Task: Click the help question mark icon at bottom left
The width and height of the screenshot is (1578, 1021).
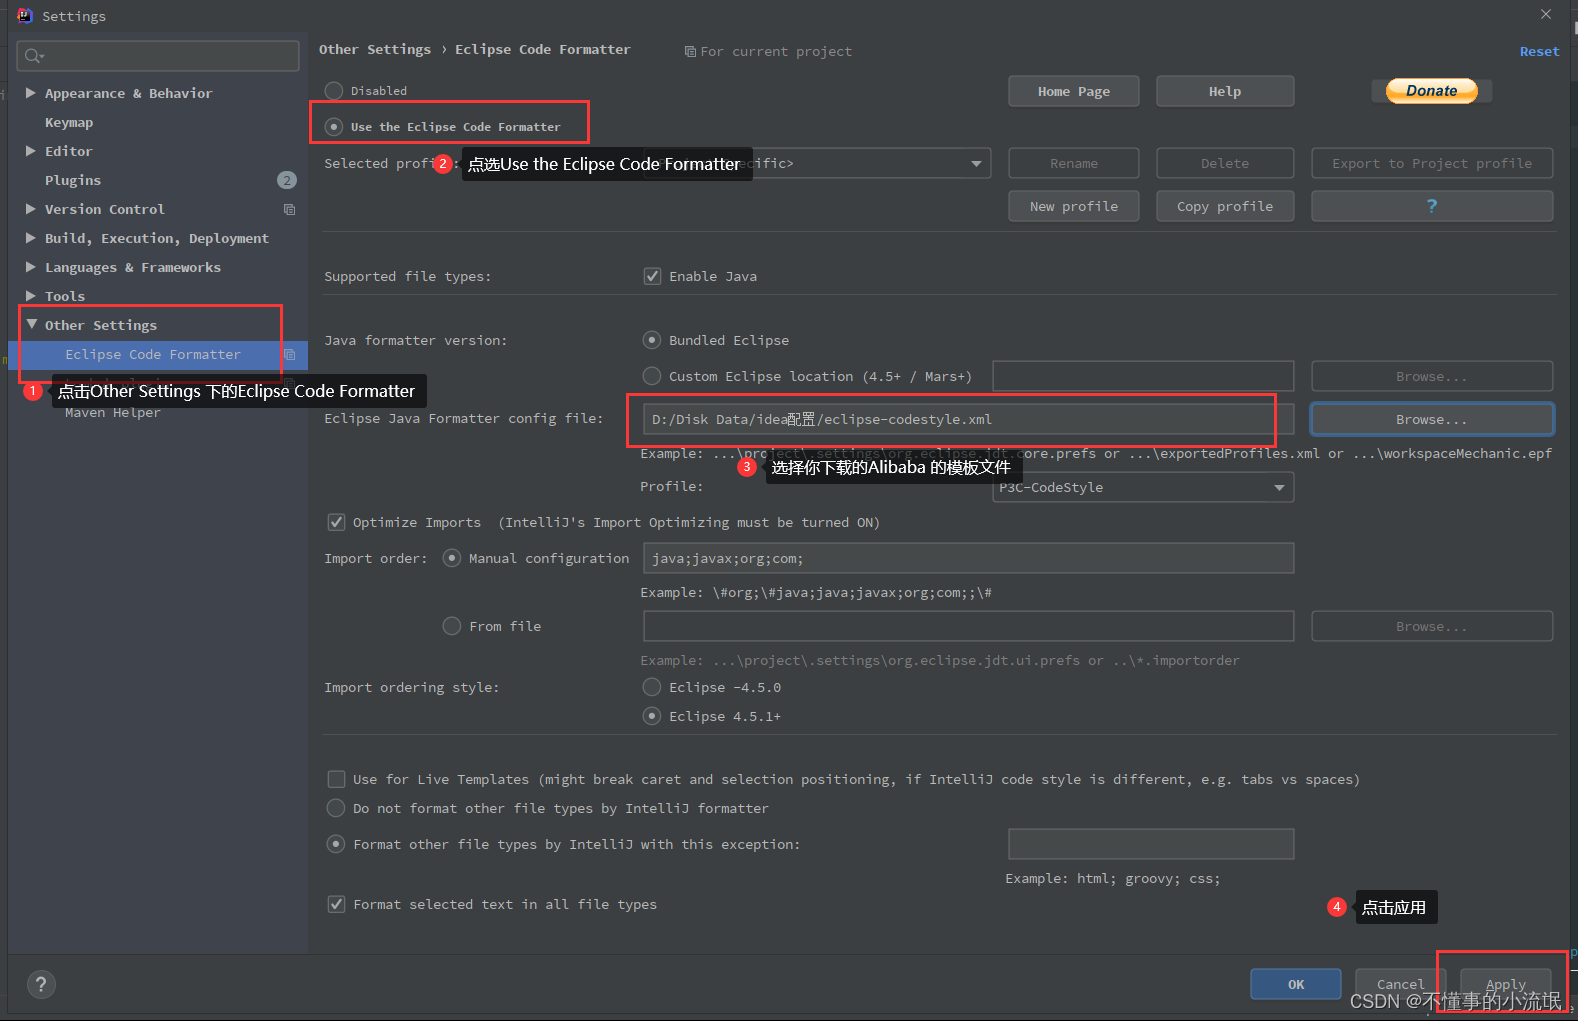Action: click(41, 984)
